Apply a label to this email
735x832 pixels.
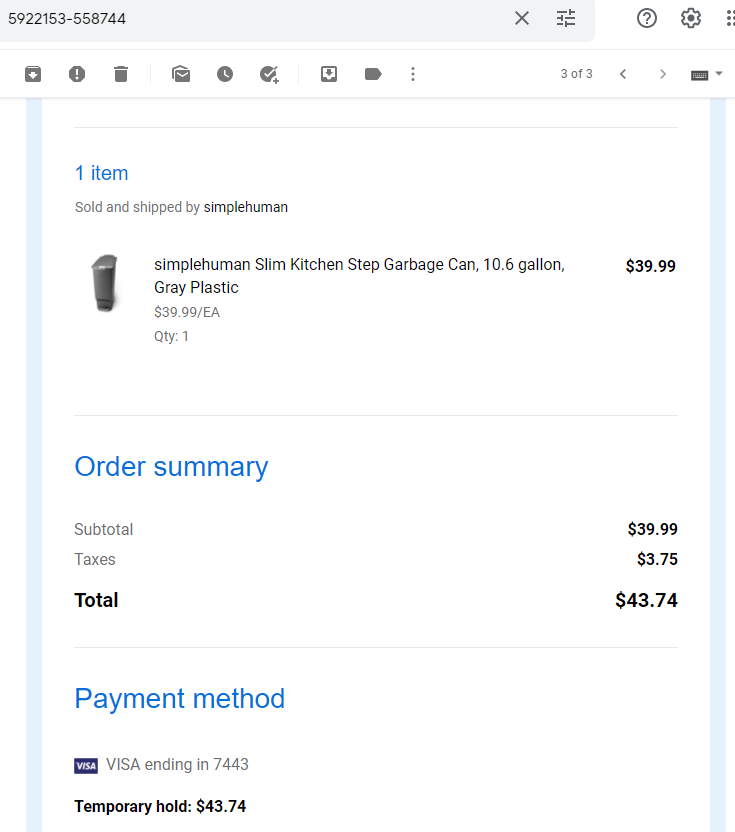click(373, 74)
